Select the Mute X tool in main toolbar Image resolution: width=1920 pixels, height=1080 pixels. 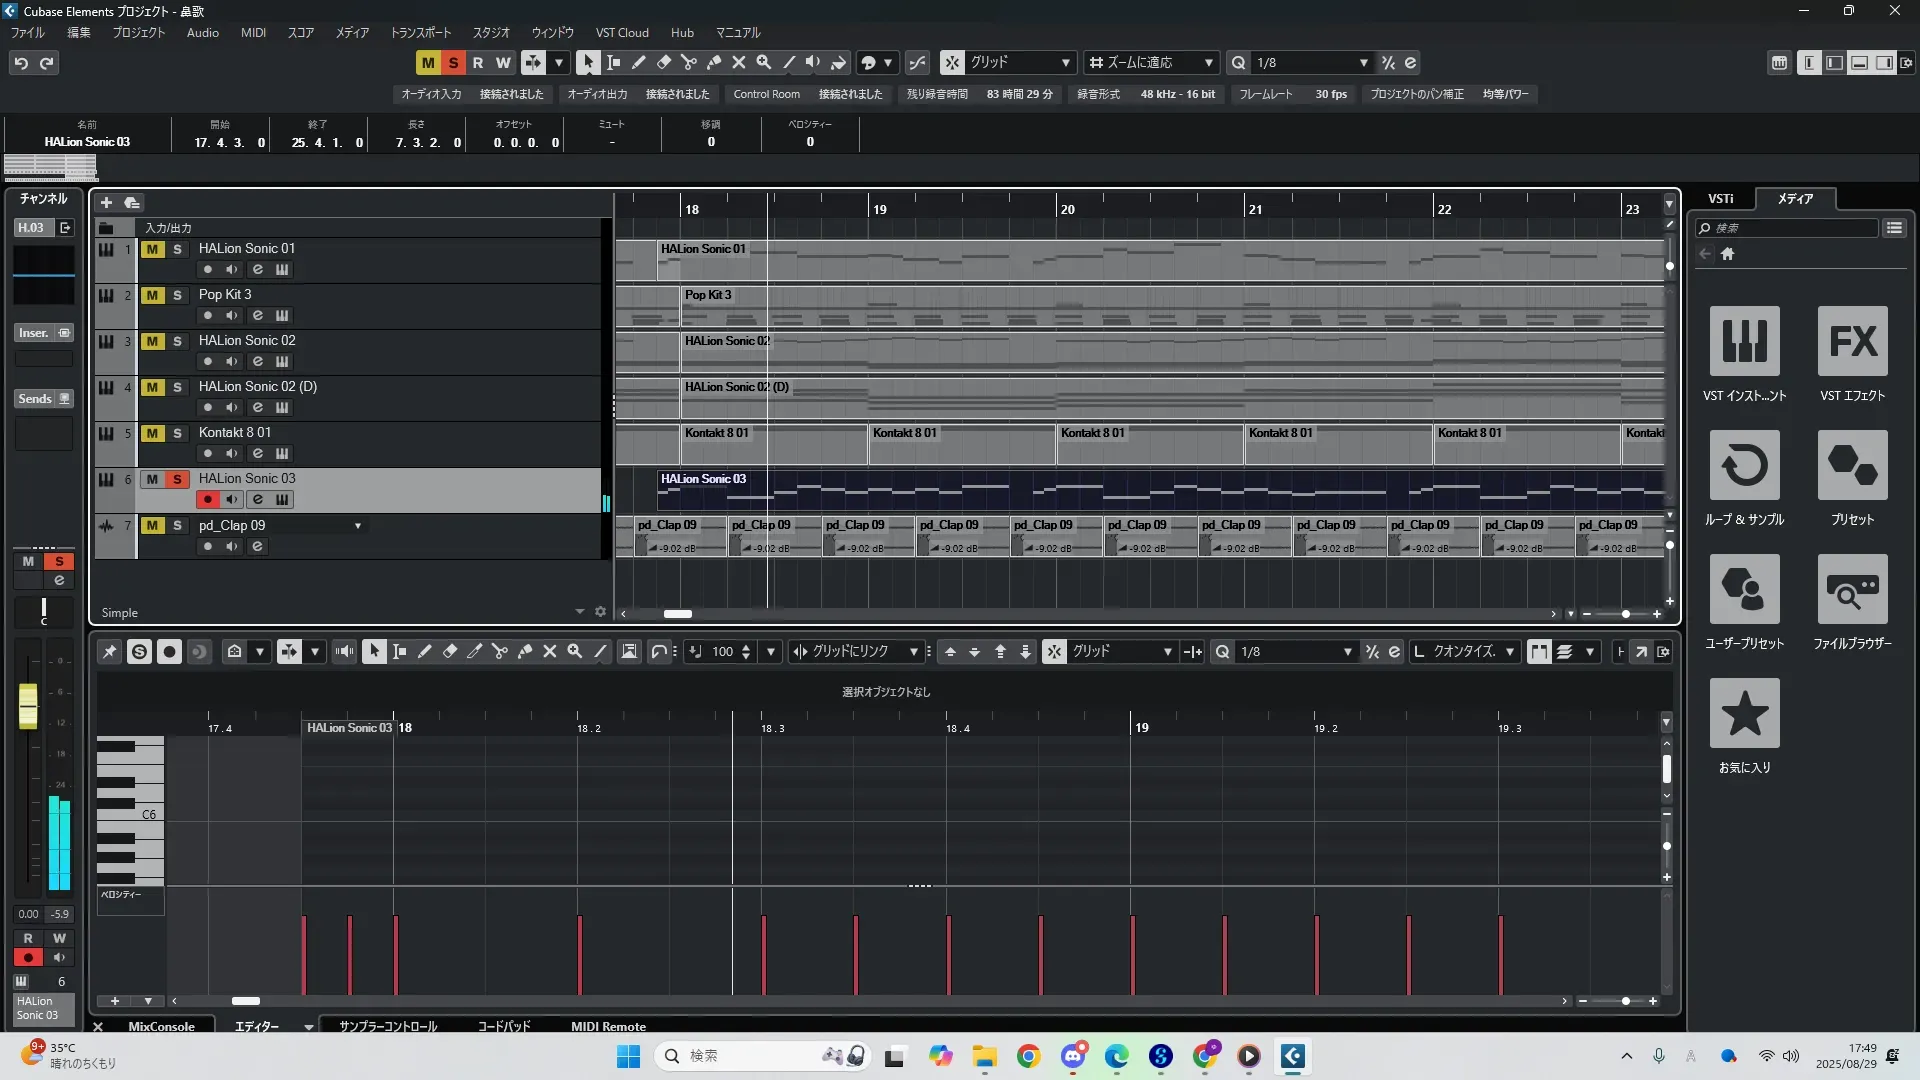739,62
